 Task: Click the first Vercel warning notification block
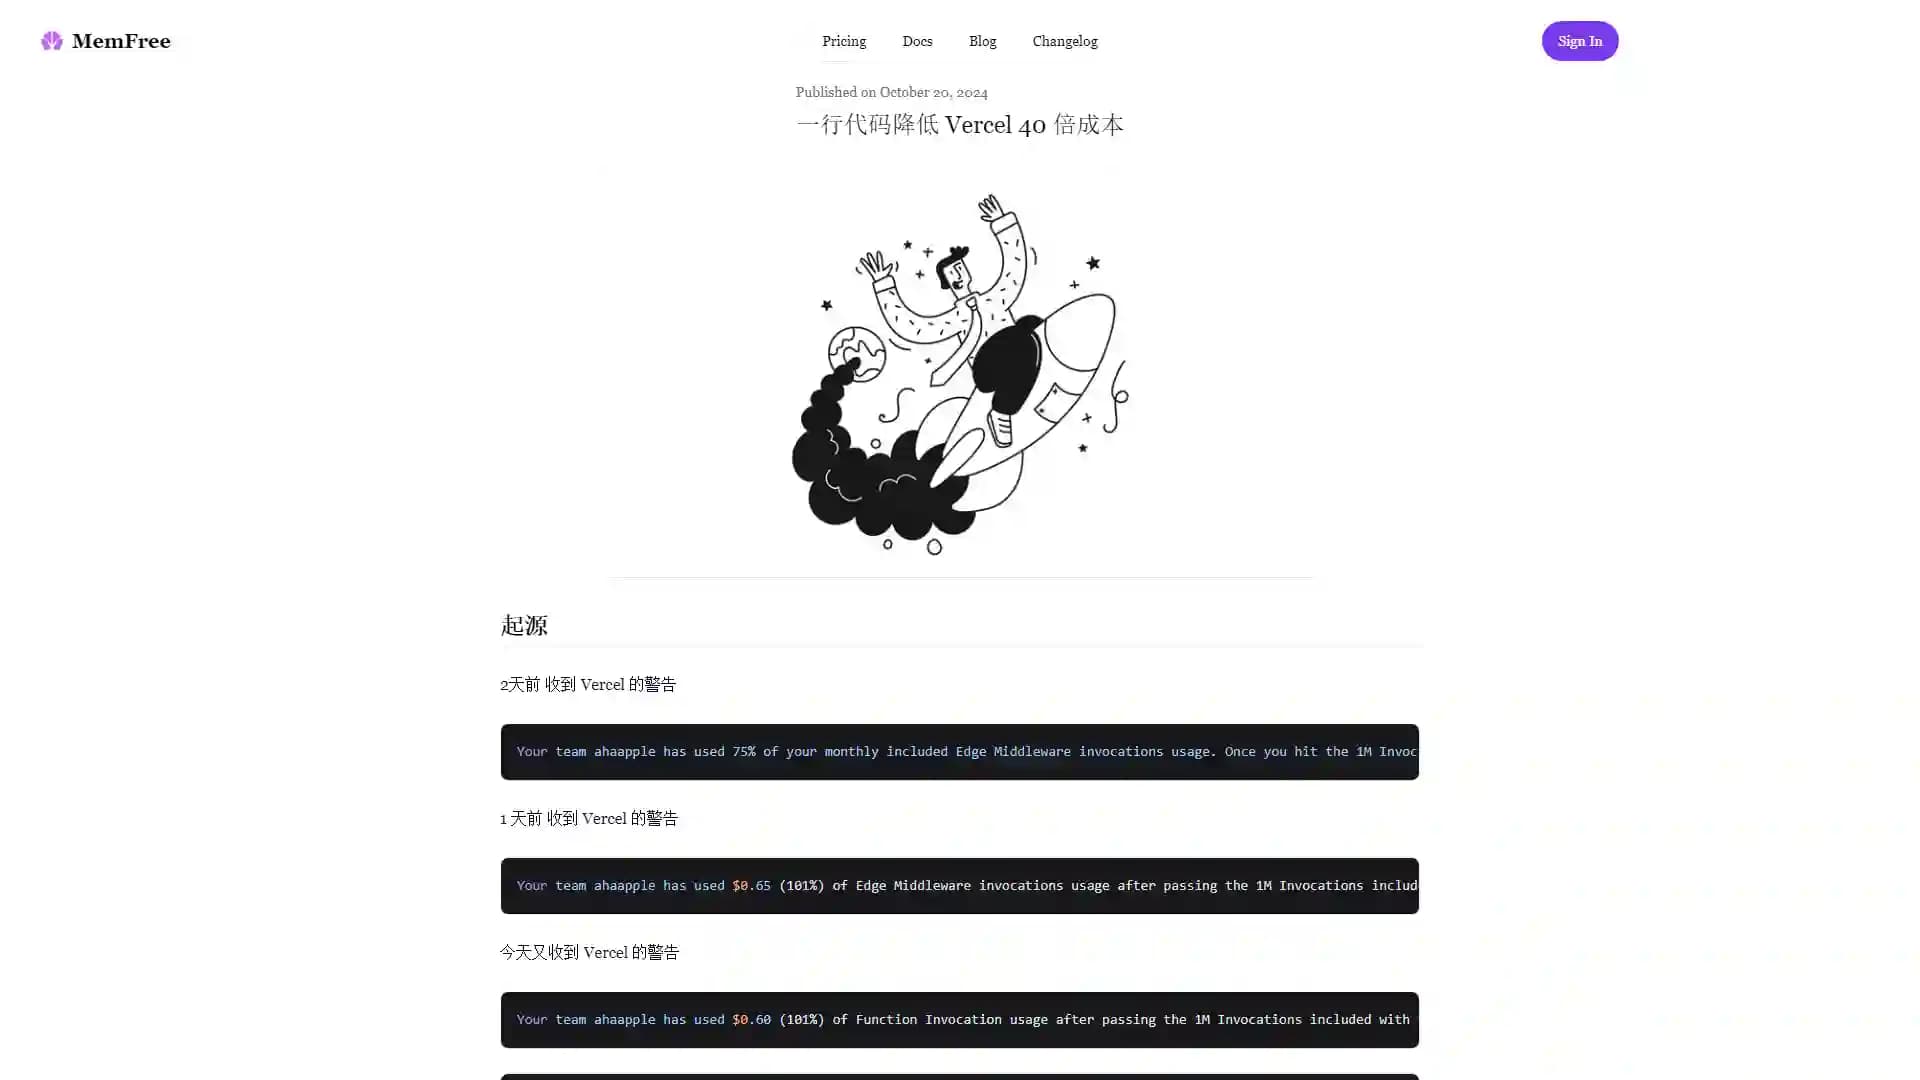(959, 752)
